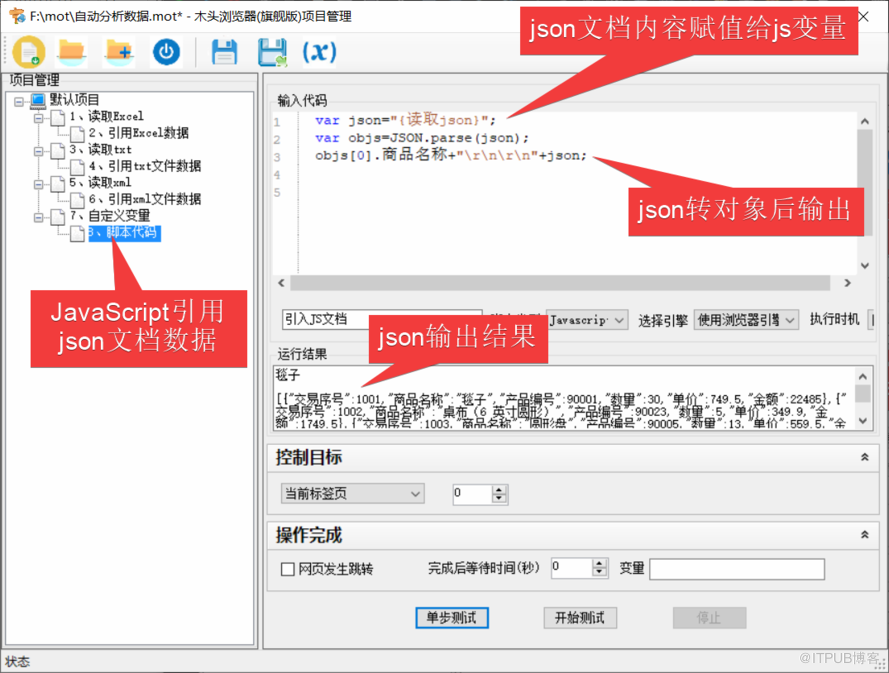The height and width of the screenshot is (673, 889).
Task: Click the 开始测试 button
Action: click(x=579, y=617)
